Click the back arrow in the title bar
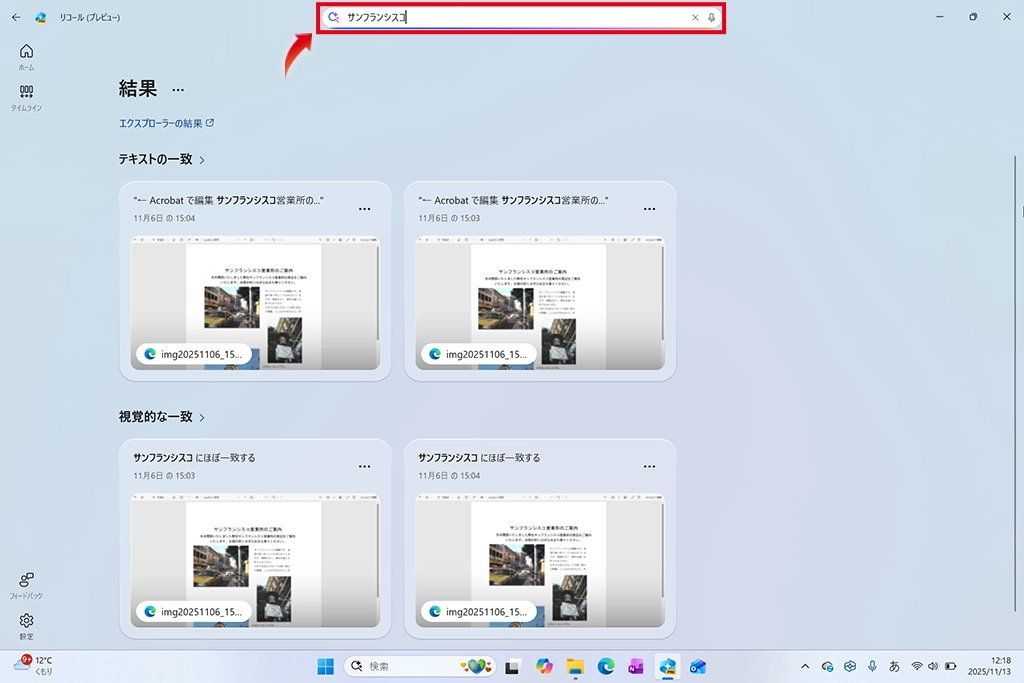Viewport: 1024px width, 683px height. click(x=16, y=17)
